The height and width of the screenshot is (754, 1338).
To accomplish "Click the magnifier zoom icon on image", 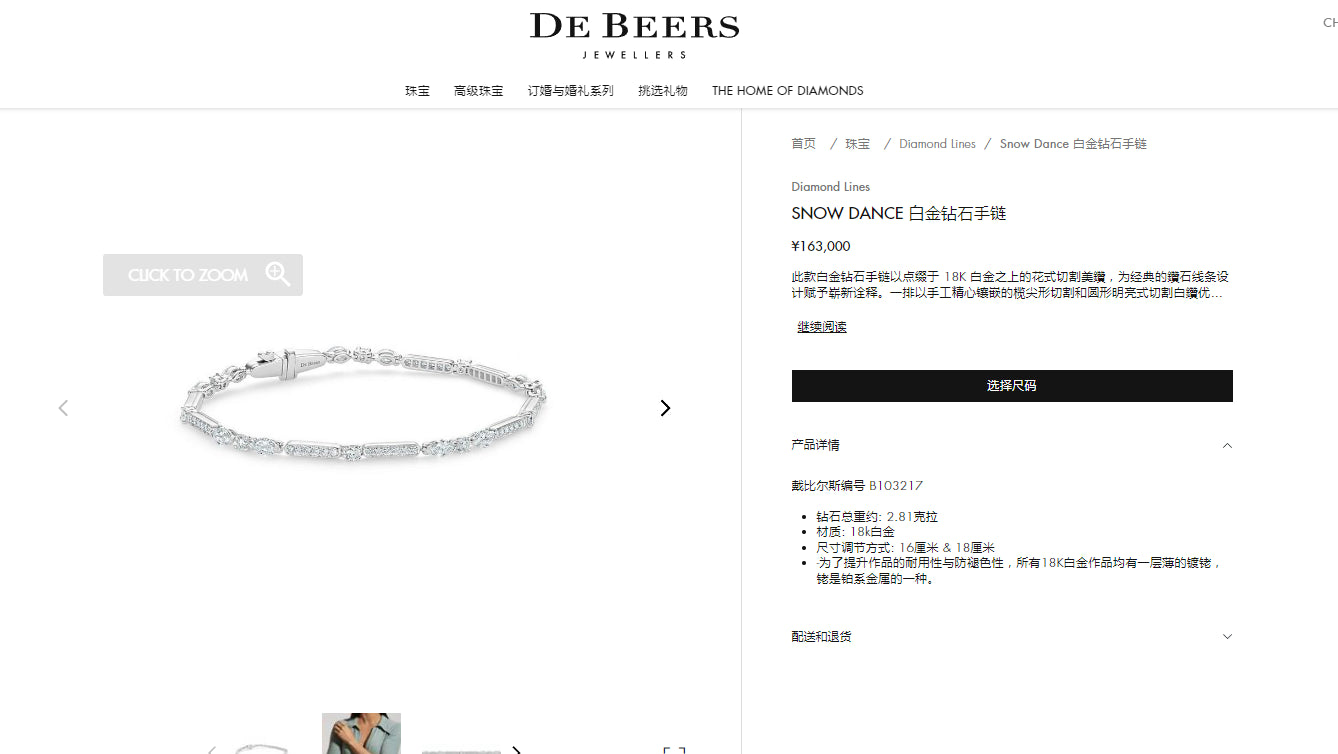I will 278,274.
